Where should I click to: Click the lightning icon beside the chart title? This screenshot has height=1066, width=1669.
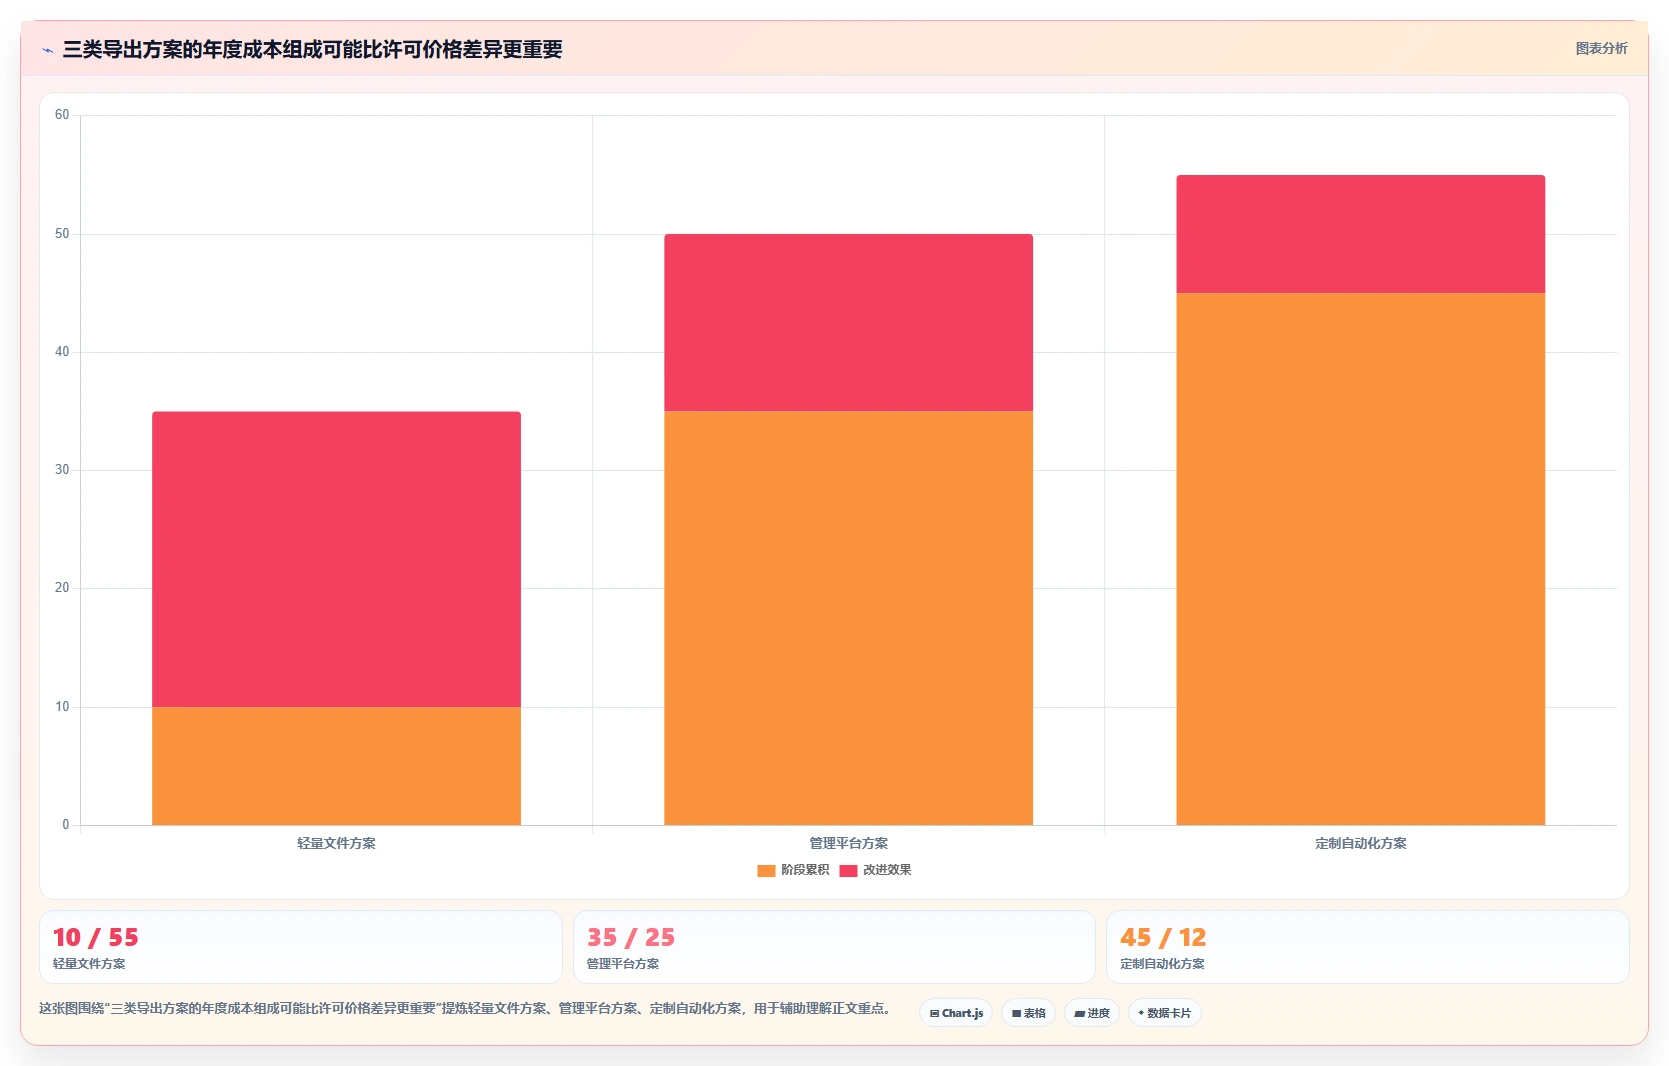(47, 50)
